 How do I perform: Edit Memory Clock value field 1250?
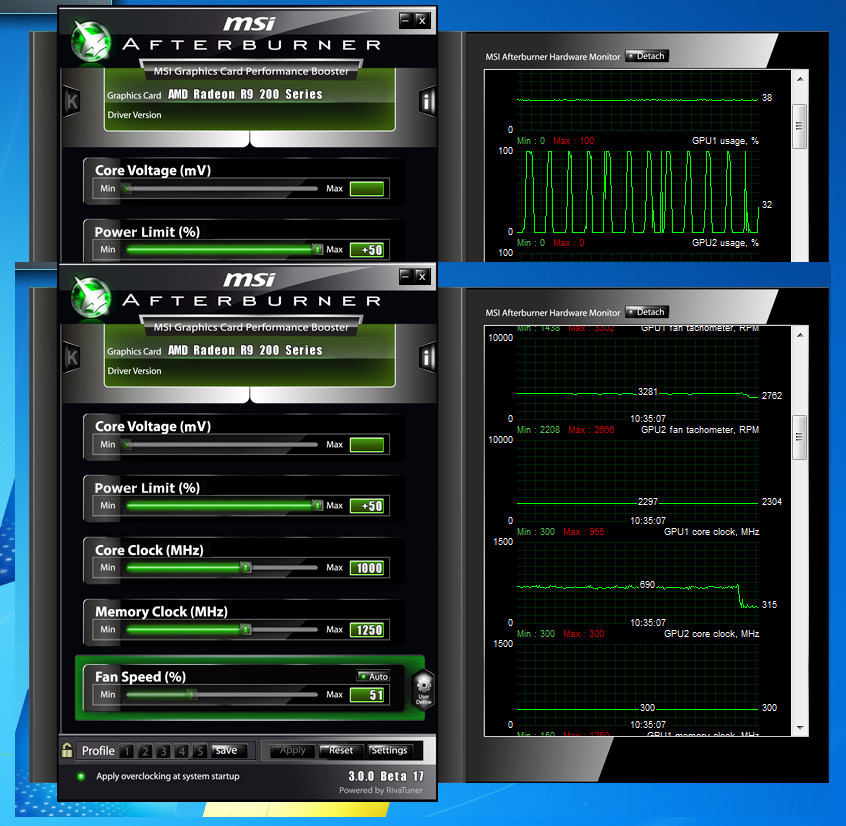[367, 630]
